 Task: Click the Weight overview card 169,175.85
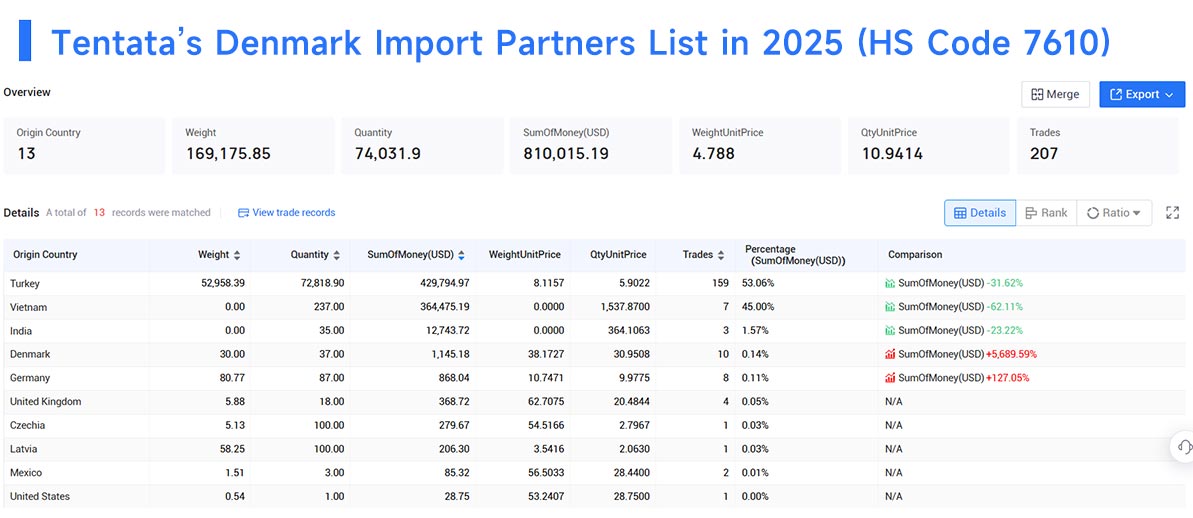point(253,145)
